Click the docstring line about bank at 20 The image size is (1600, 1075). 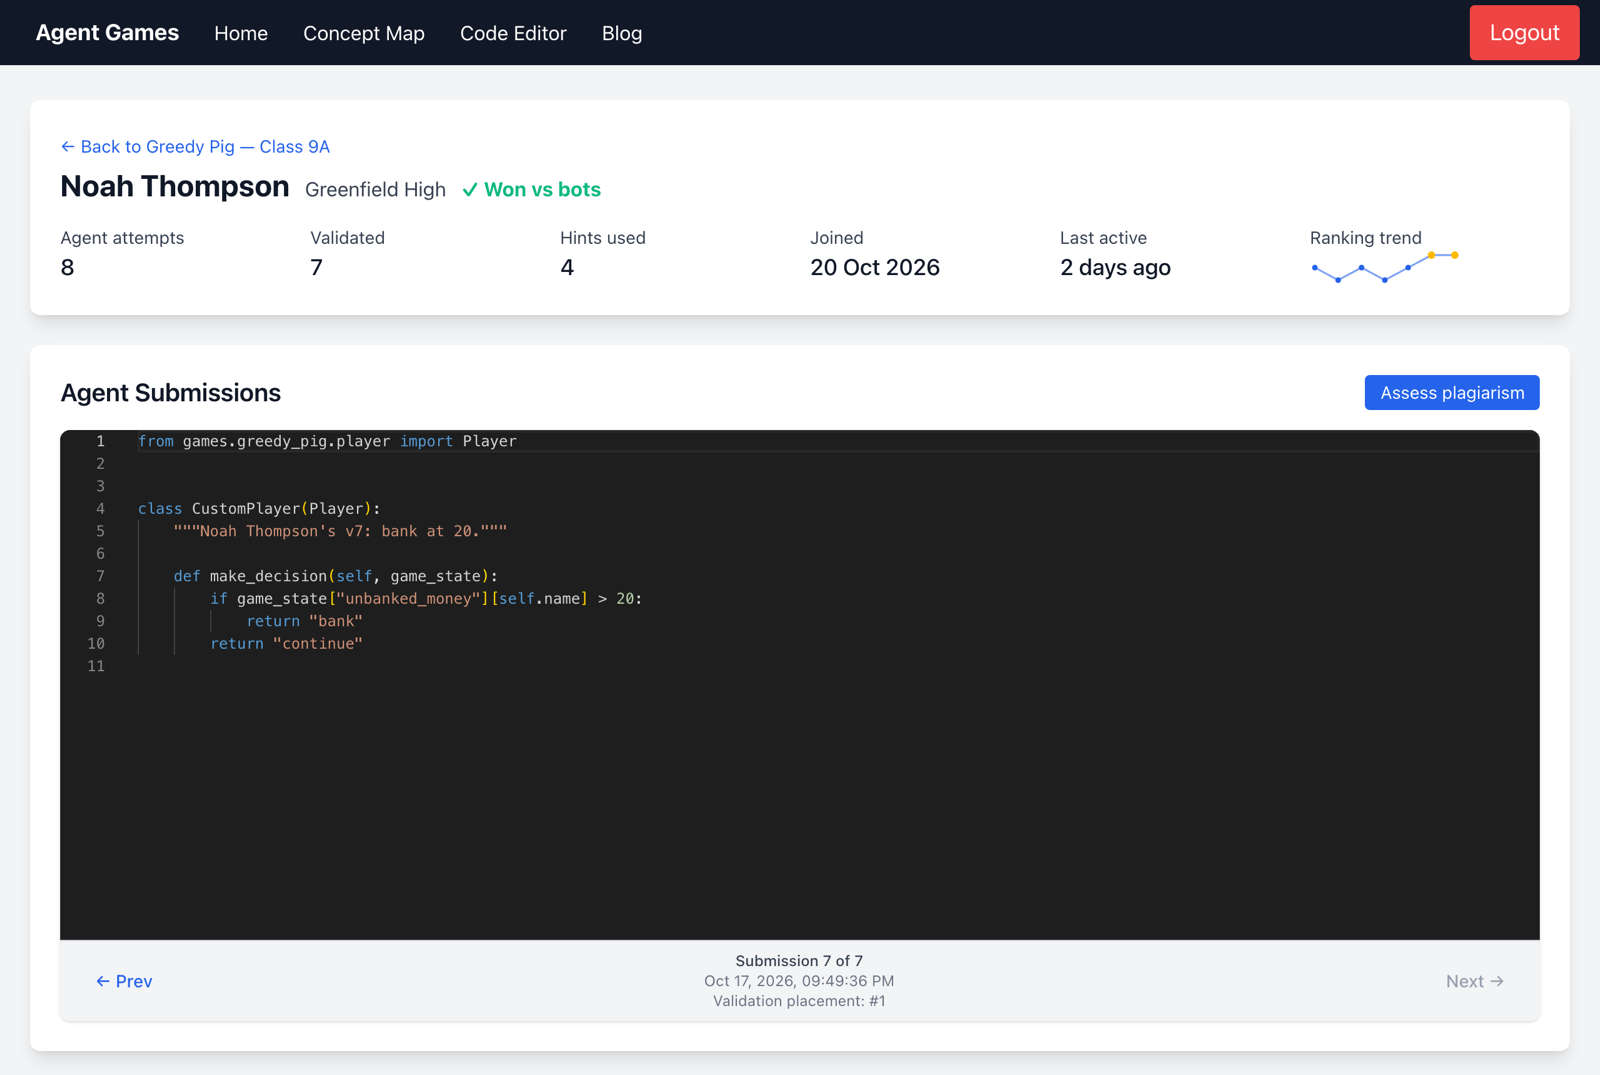click(340, 531)
